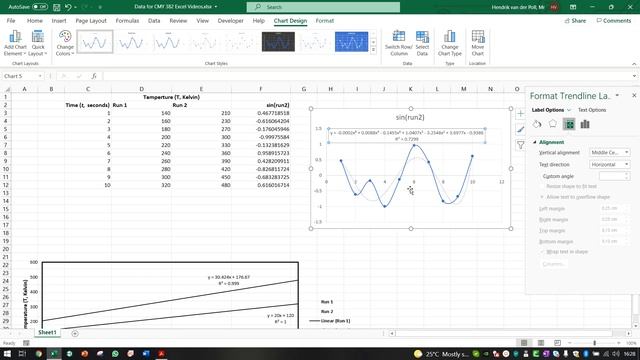Open Windows Start menu

tap(7, 354)
